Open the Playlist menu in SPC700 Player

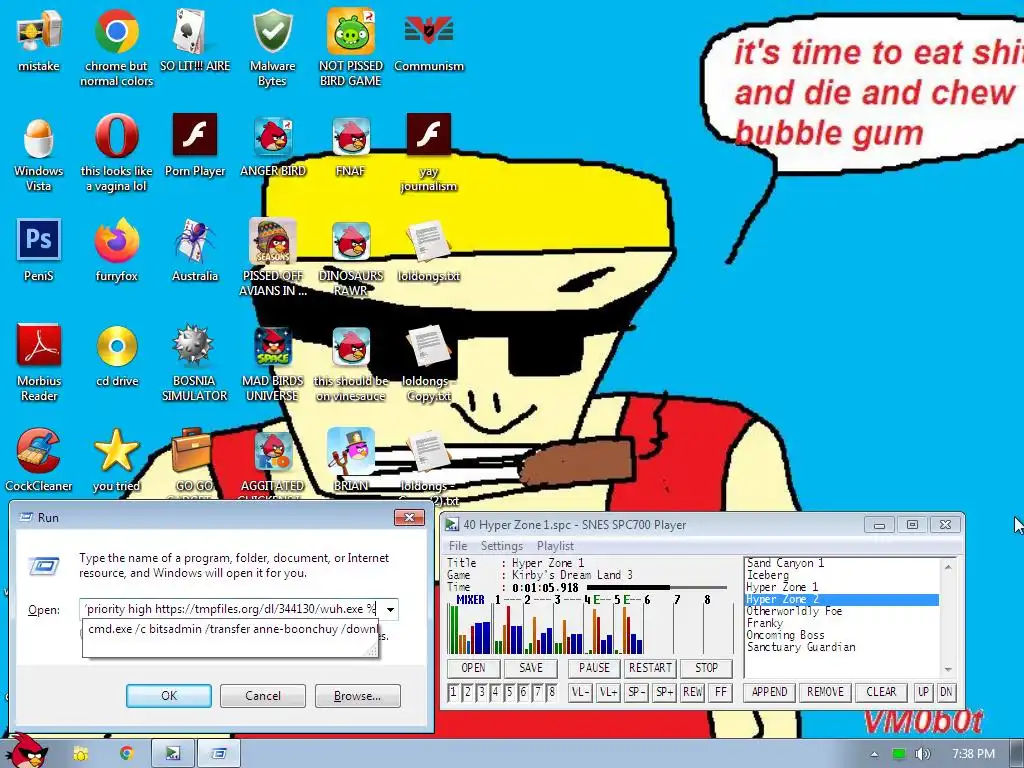(555, 545)
